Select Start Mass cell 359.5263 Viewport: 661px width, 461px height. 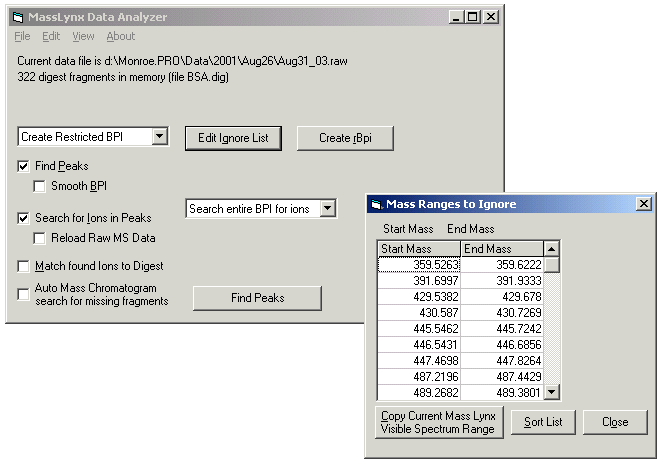tap(419, 265)
